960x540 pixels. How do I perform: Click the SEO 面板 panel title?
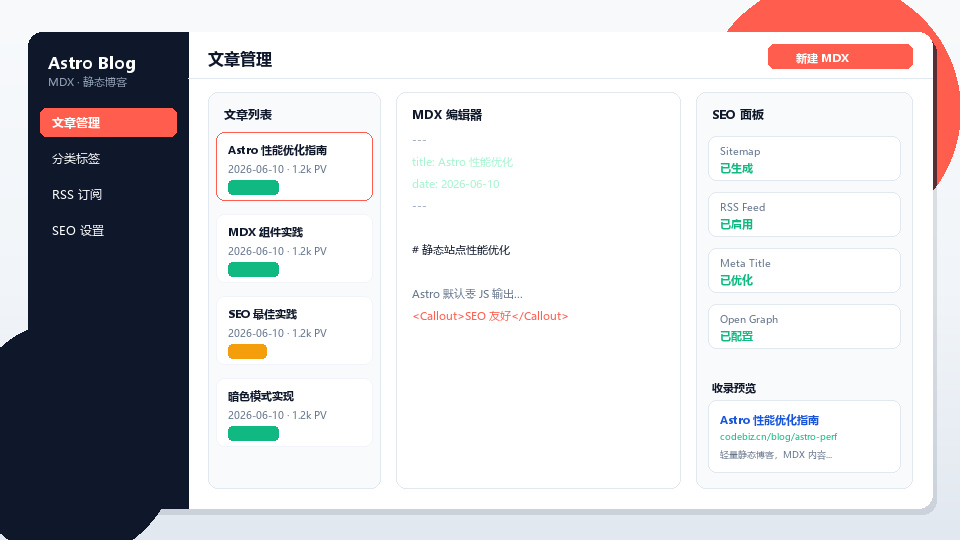click(738, 114)
